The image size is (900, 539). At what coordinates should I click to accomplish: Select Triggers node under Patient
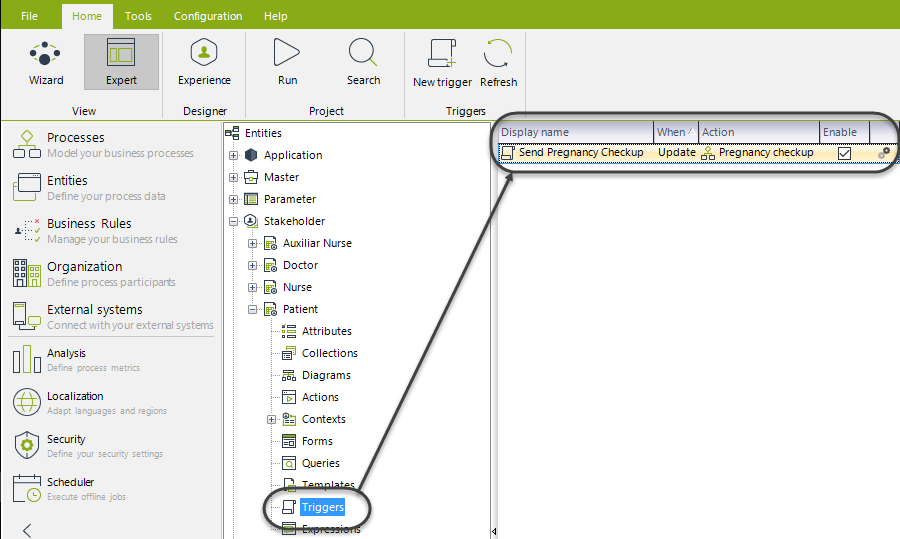[322, 507]
